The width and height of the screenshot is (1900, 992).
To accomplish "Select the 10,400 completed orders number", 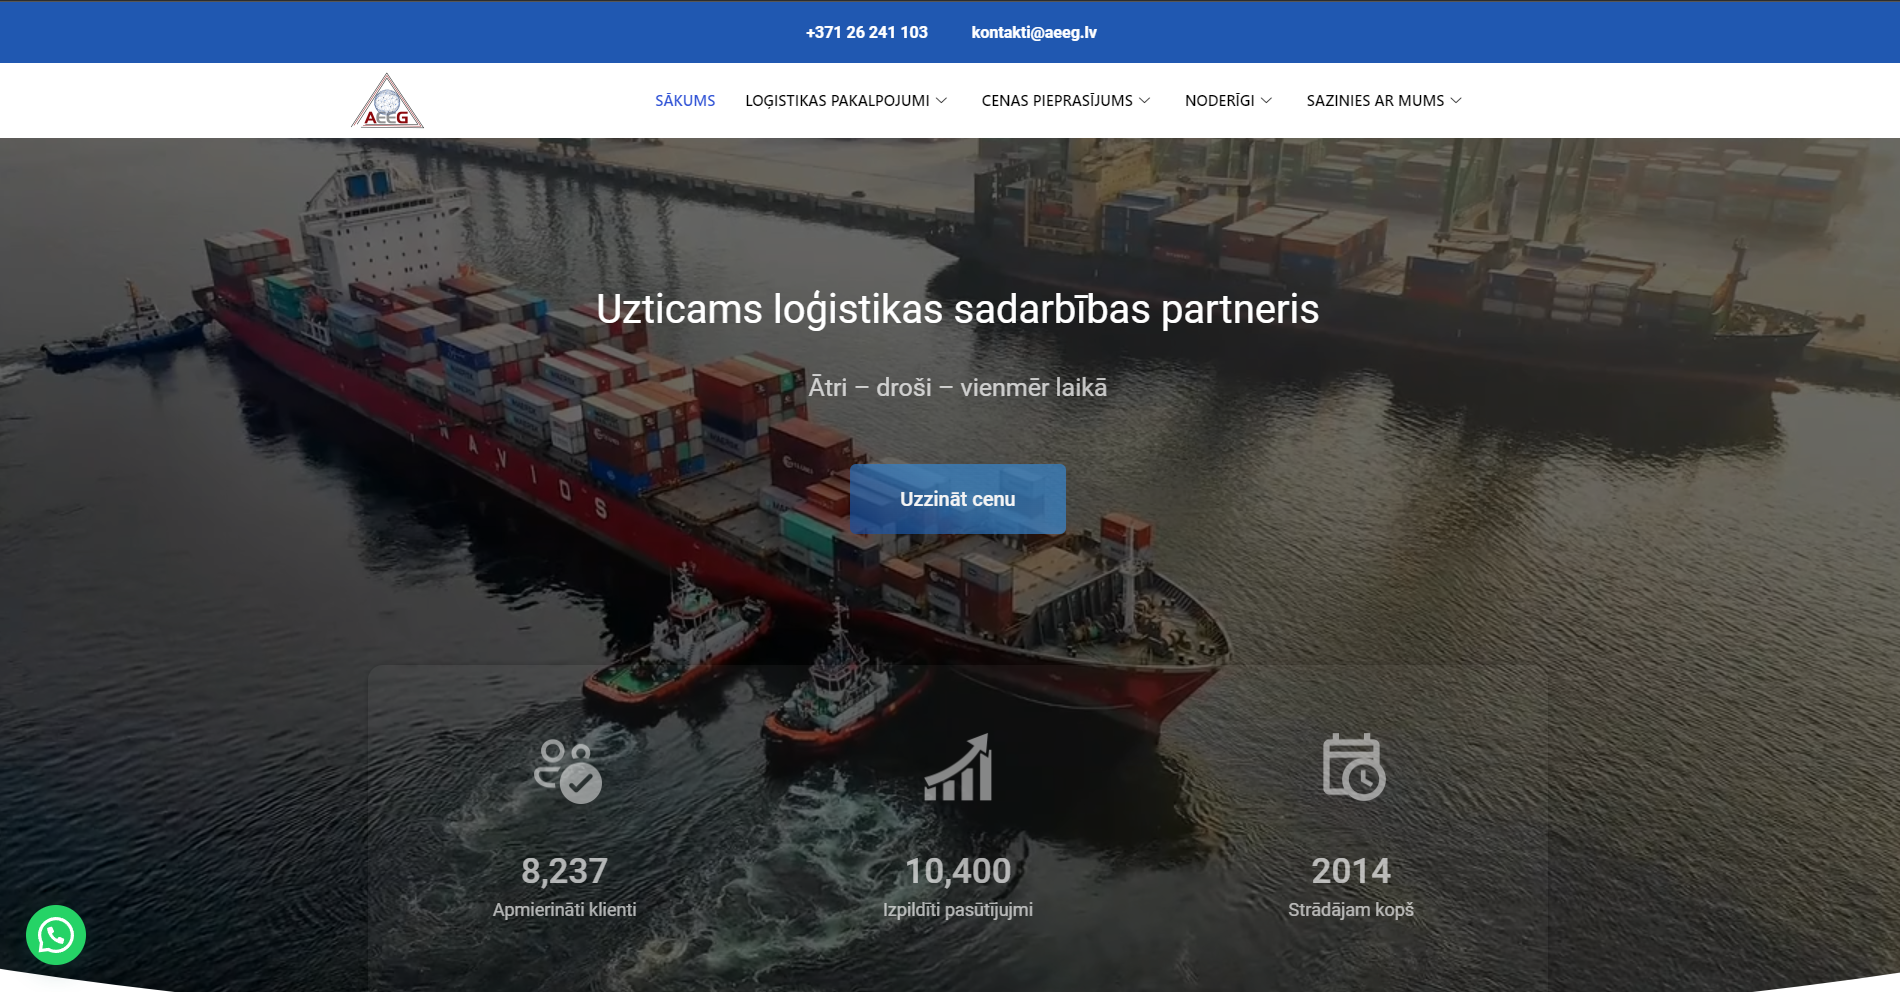I will (958, 871).
